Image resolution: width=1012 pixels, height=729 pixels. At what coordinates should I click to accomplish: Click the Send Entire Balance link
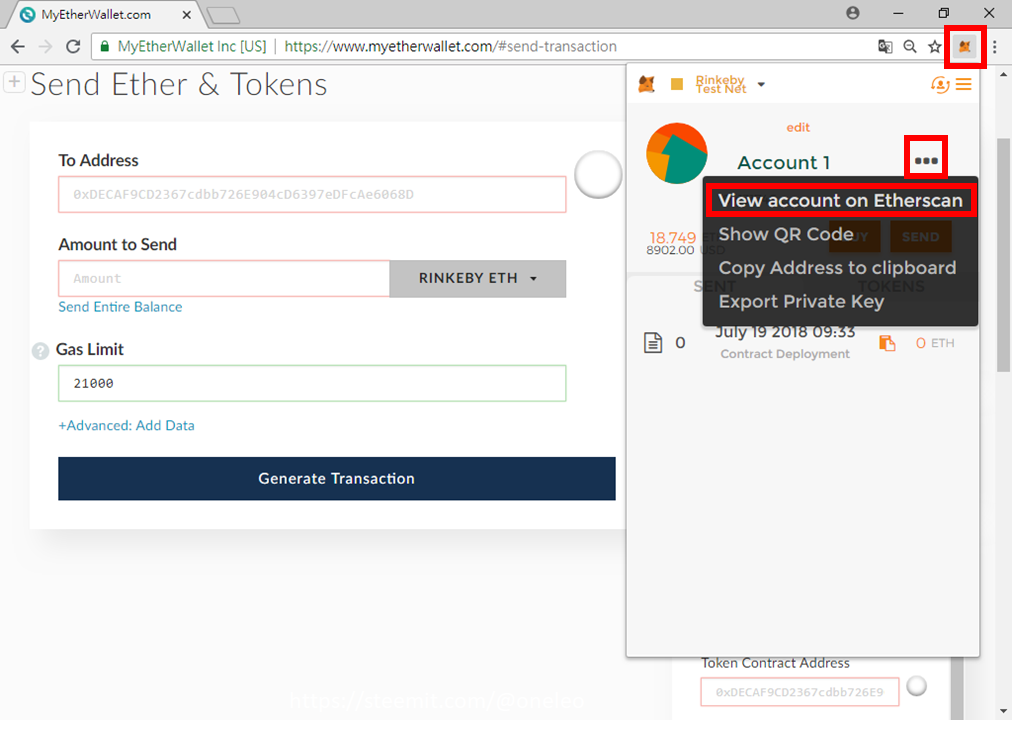[120, 307]
